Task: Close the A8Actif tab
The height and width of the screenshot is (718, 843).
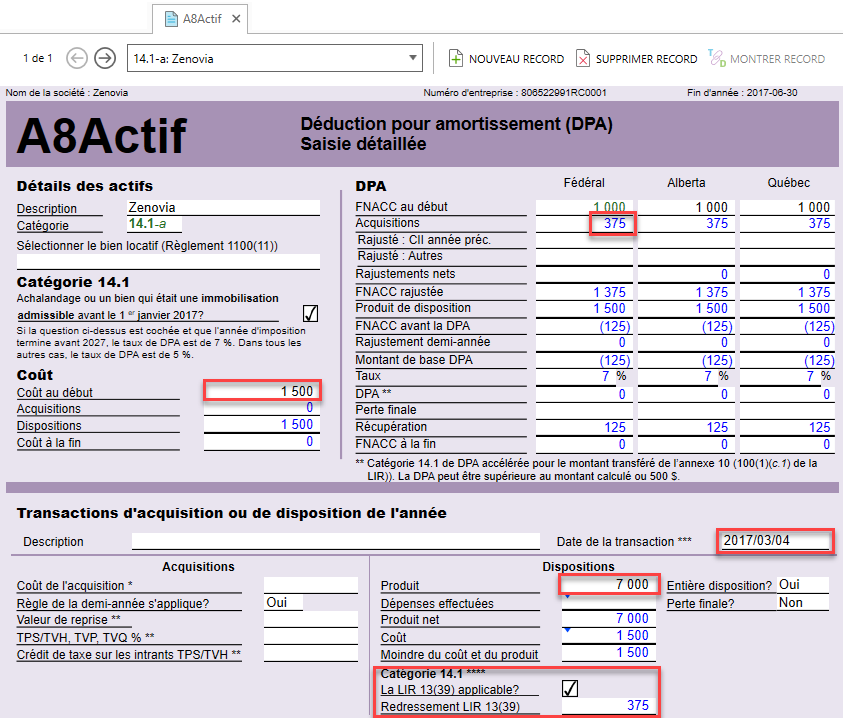Action: tap(235, 19)
